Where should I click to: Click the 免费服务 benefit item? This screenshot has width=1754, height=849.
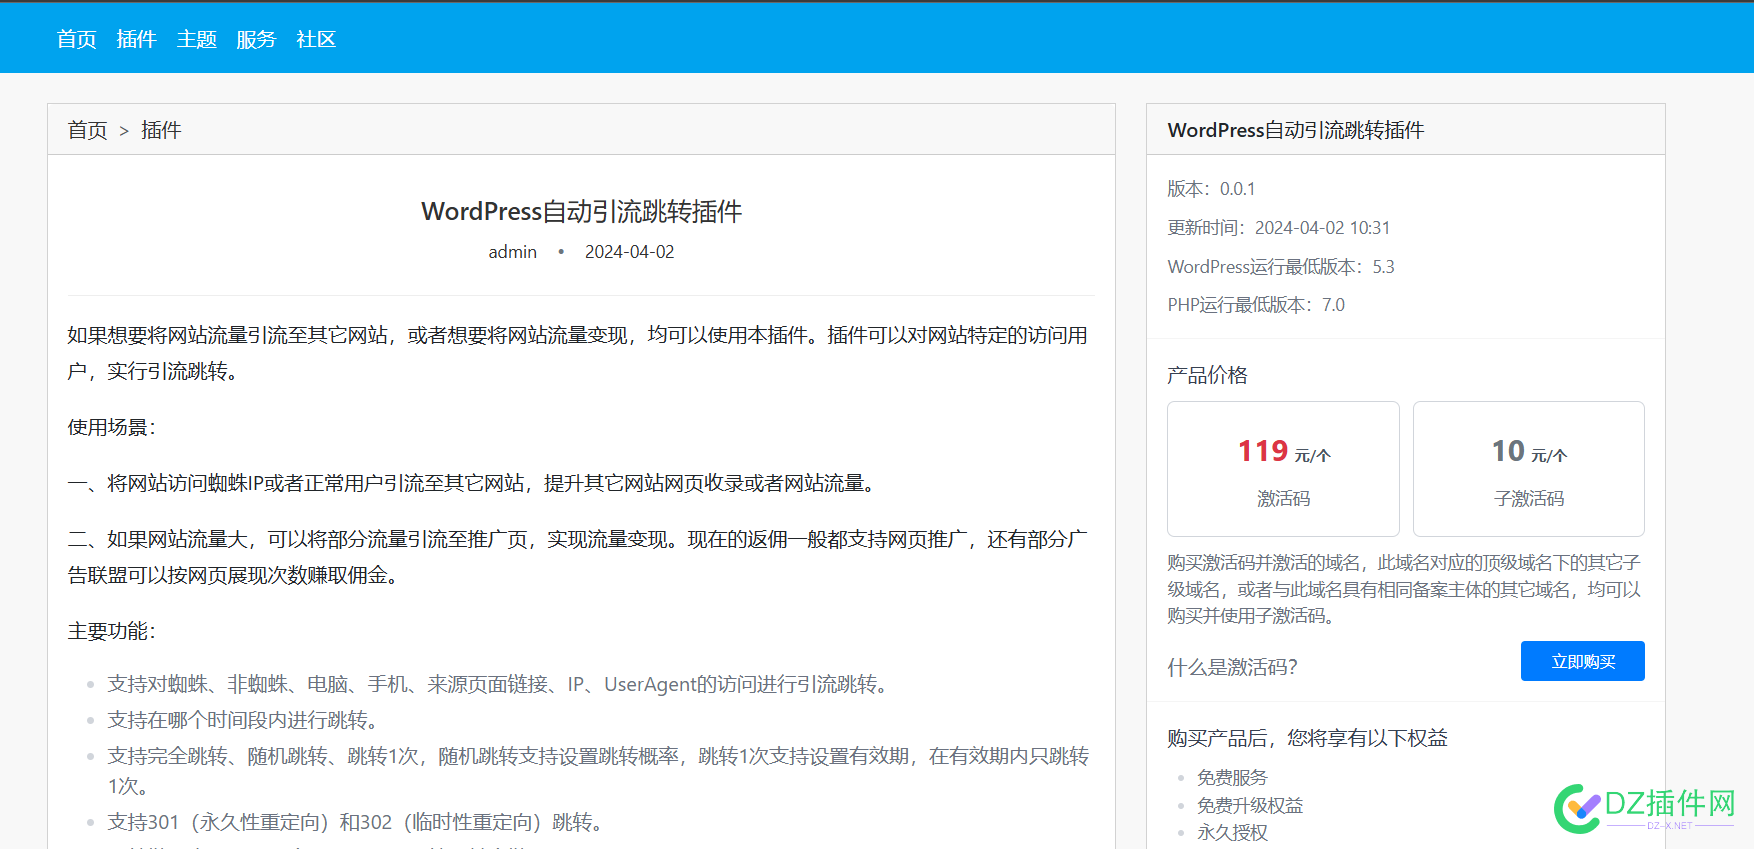[x=1232, y=778]
